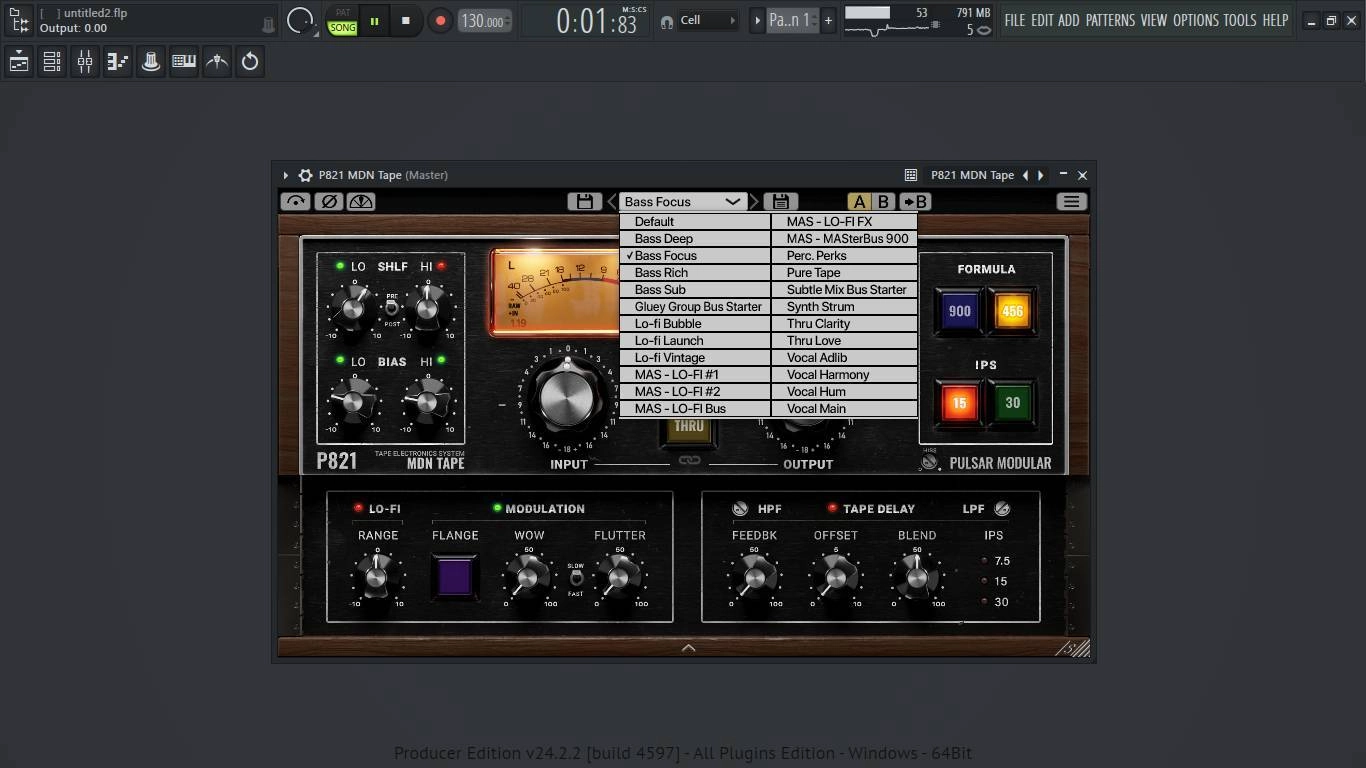Image resolution: width=1366 pixels, height=768 pixels.
Task: Click the phase invert Ø icon
Action: (x=328, y=201)
